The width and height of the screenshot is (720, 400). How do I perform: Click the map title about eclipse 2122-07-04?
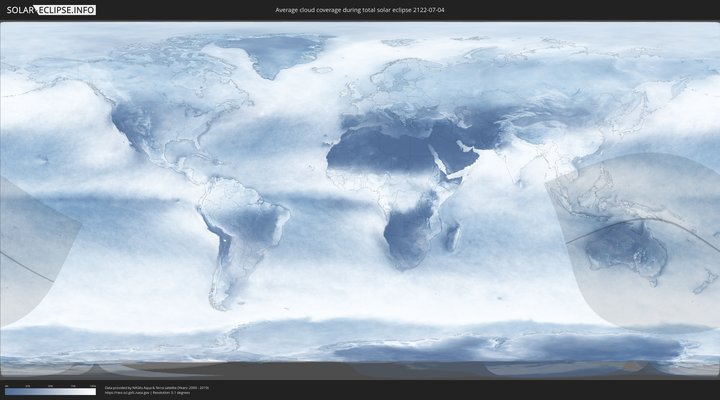tap(359, 10)
